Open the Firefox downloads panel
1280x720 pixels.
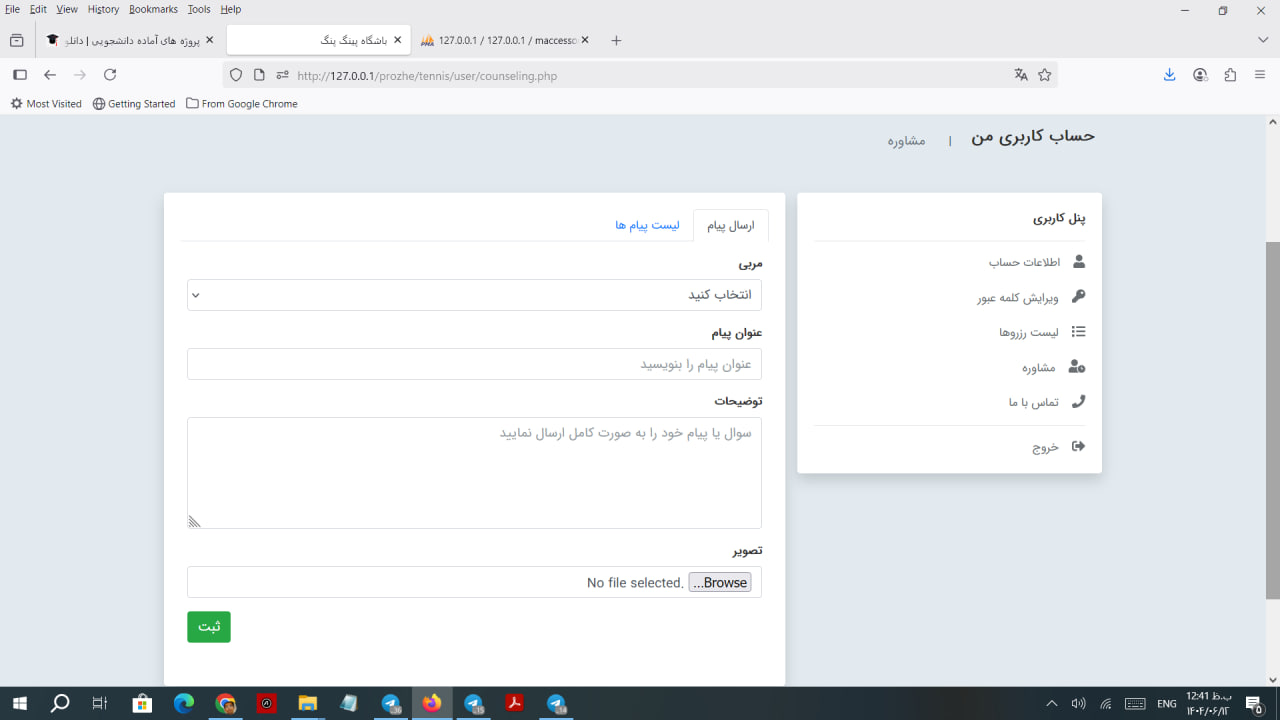tap(1169, 75)
